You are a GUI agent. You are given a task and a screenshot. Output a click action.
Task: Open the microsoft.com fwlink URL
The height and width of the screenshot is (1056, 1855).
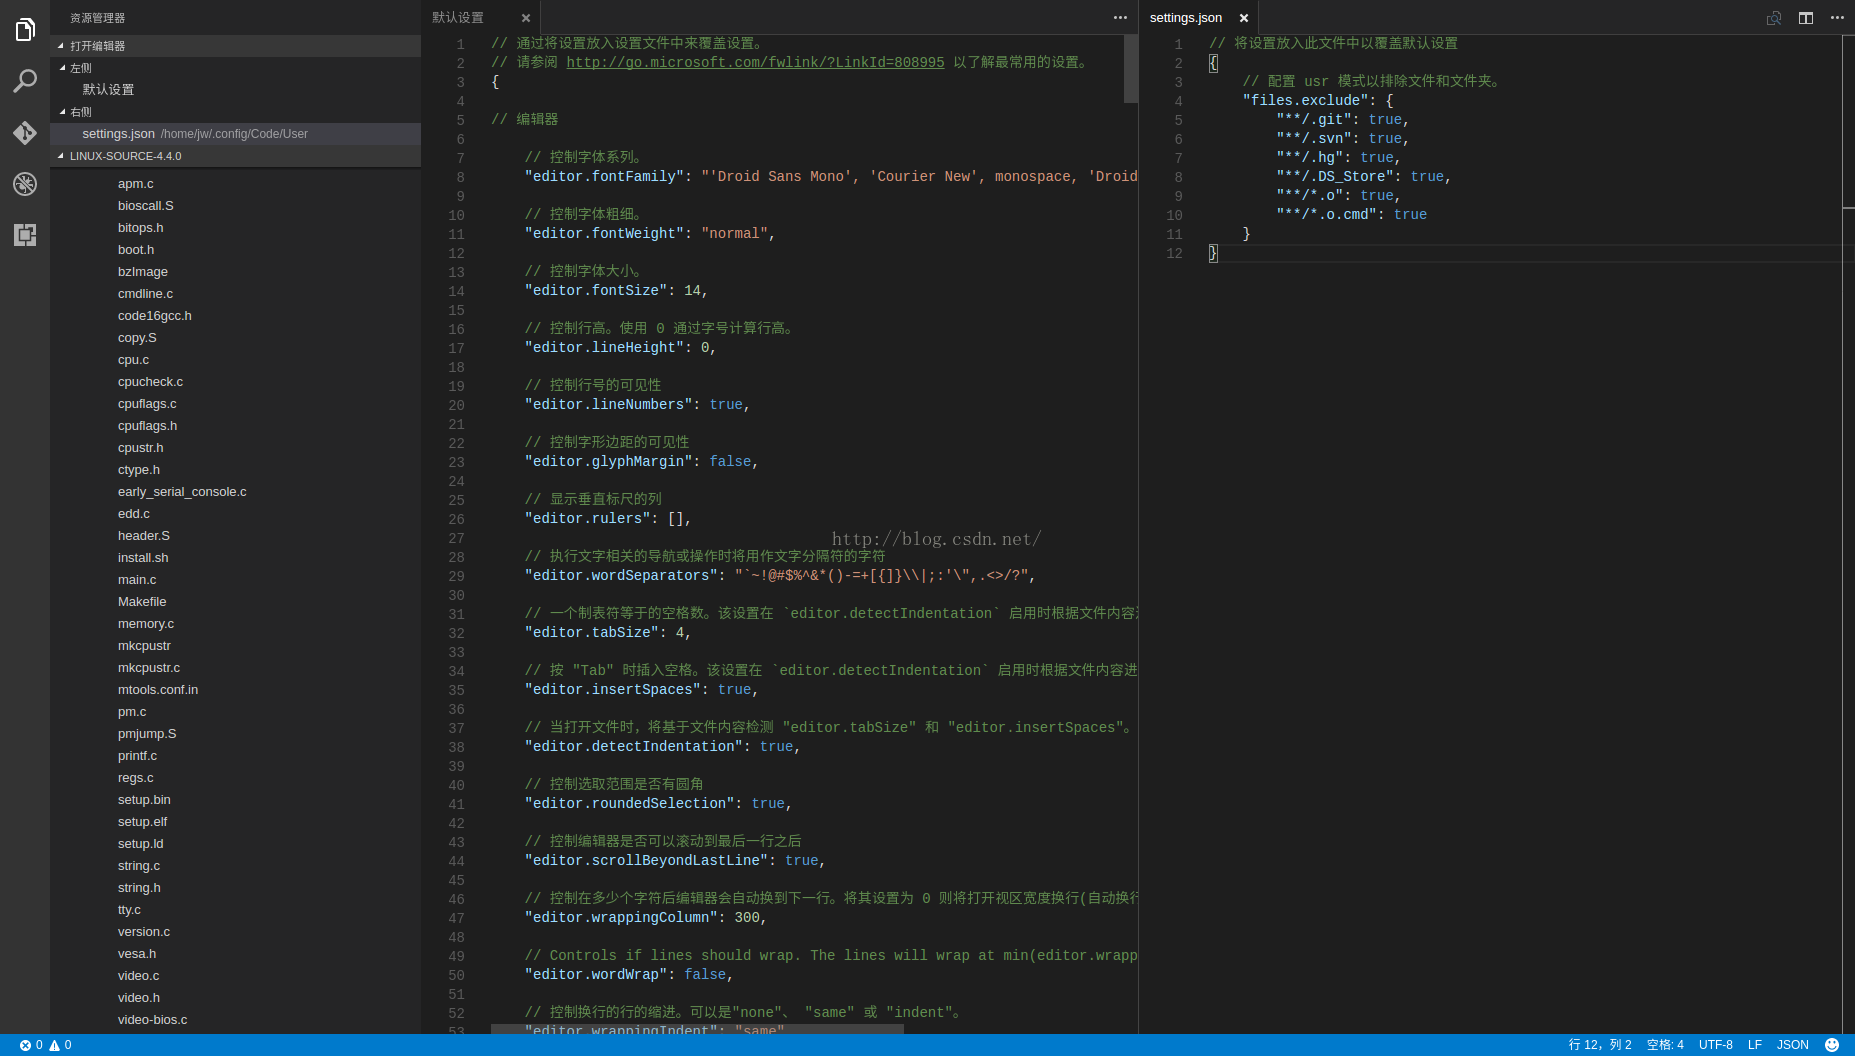pos(755,62)
